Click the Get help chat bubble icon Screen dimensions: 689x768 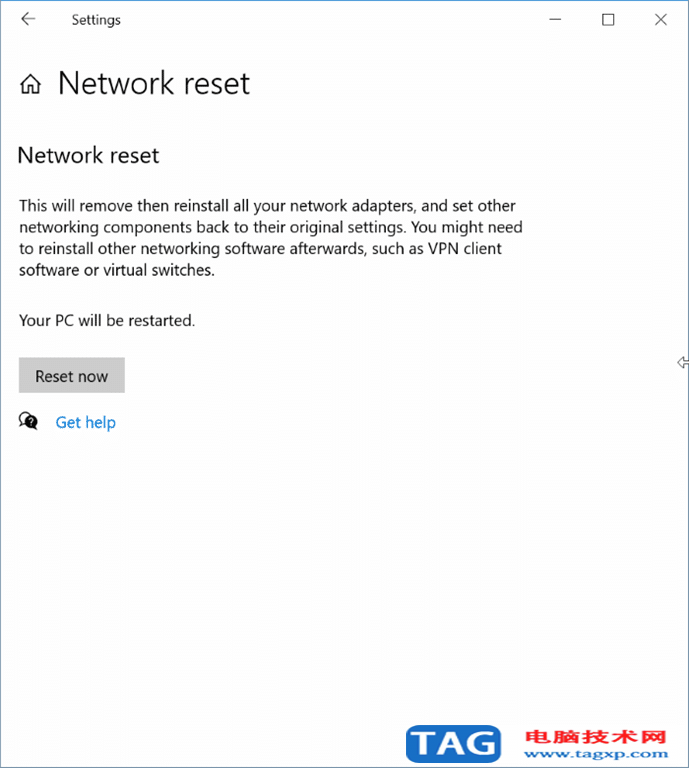(28, 421)
